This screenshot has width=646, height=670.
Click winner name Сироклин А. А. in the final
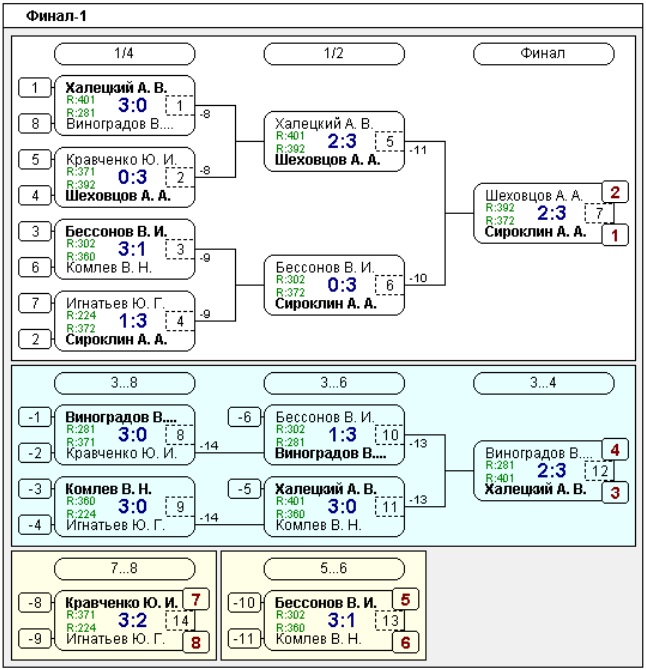click(535, 232)
